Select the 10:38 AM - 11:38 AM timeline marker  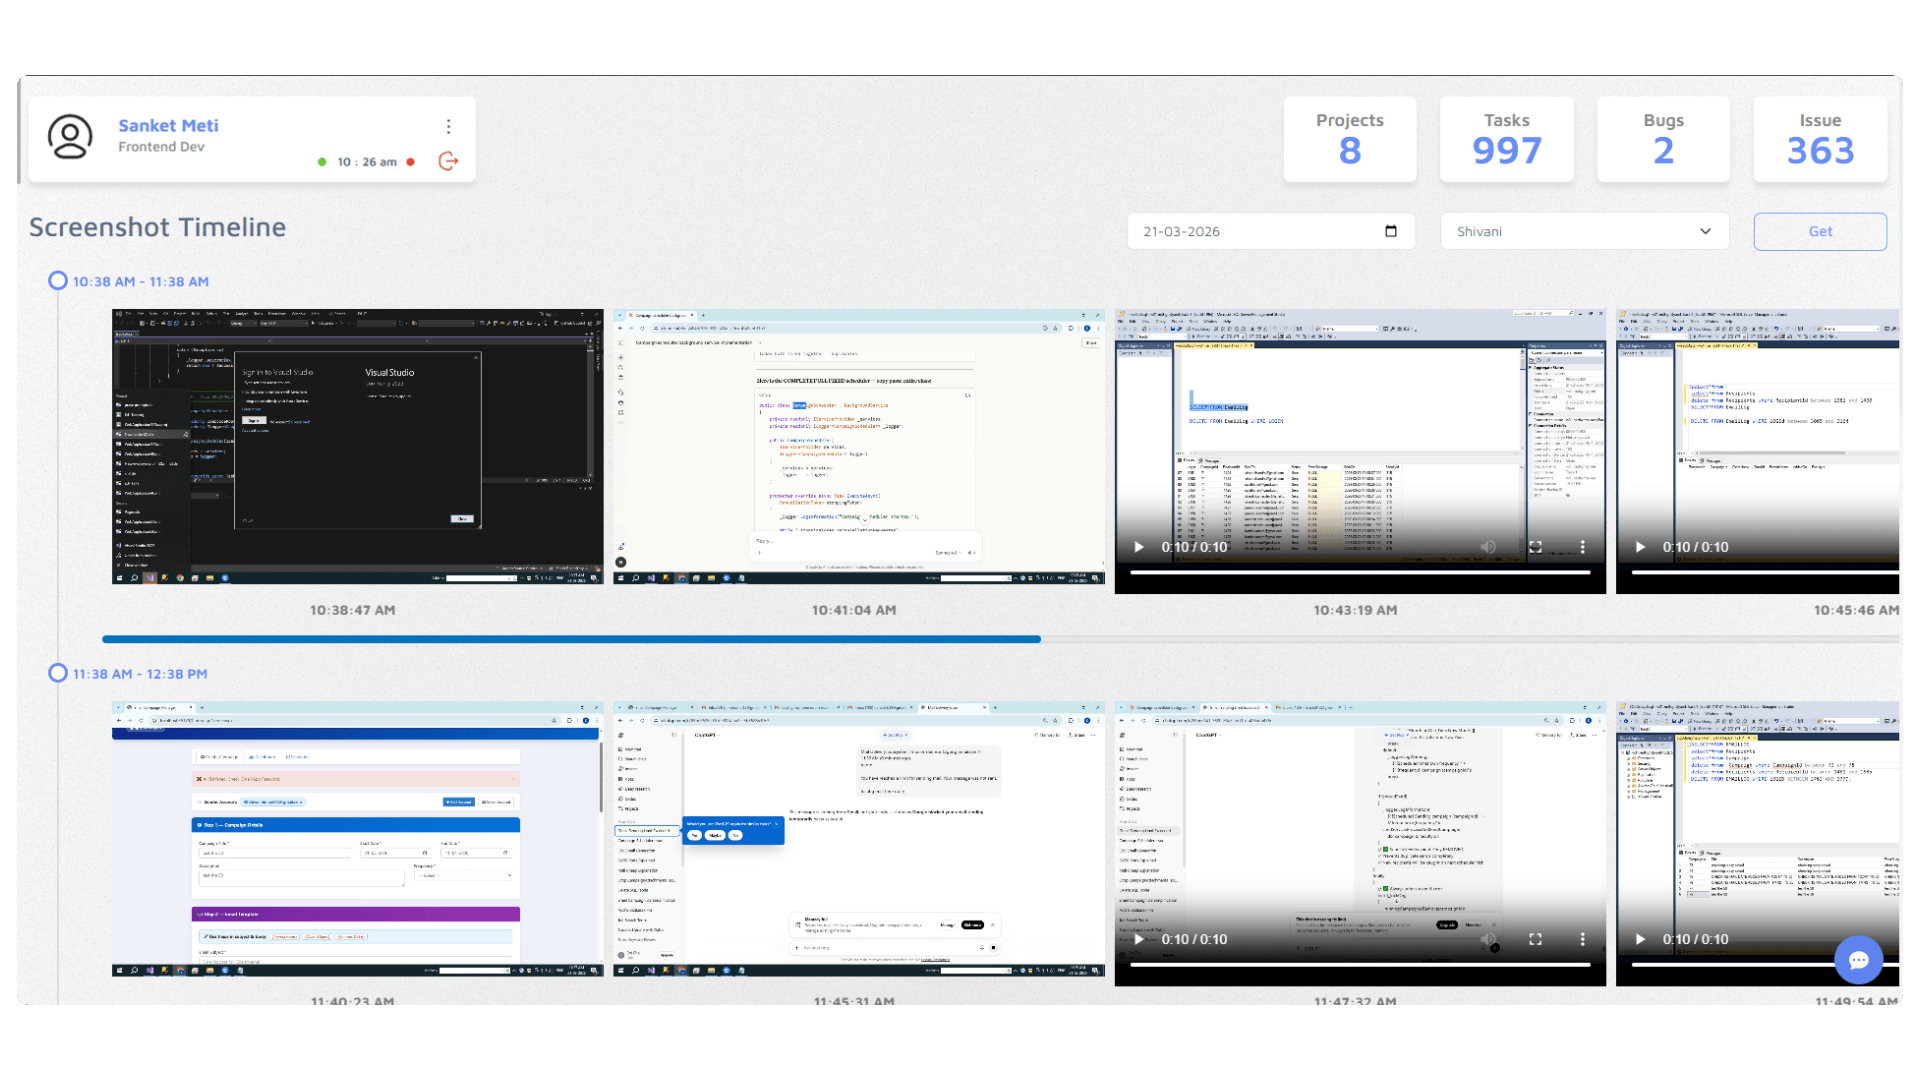click(58, 281)
